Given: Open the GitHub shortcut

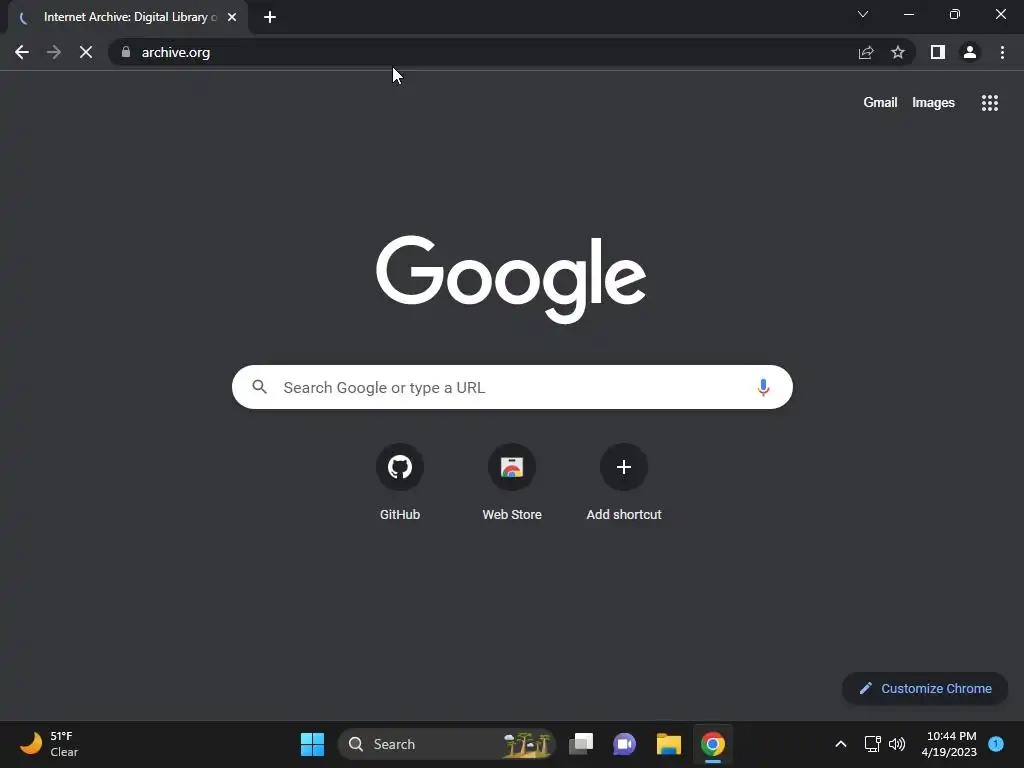Looking at the screenshot, I should [x=400, y=482].
